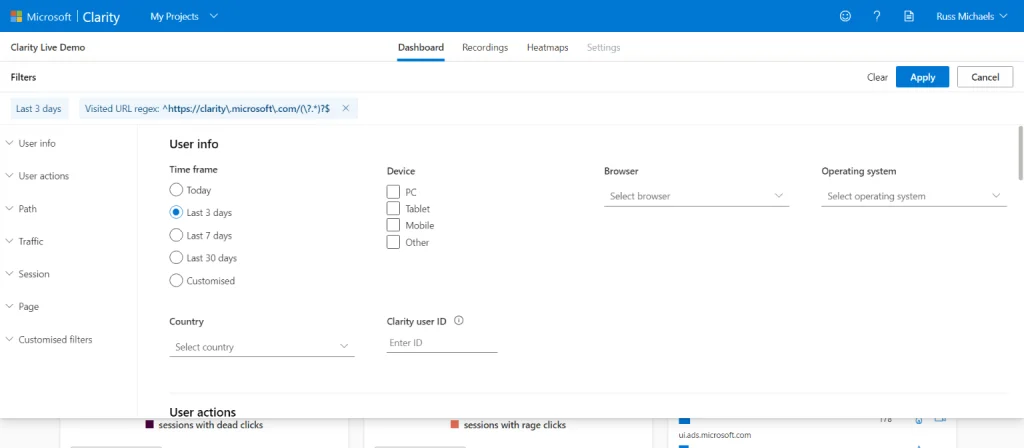Check the Tablet device checkbox
Image resolution: width=1024 pixels, height=448 pixels.
pos(393,208)
